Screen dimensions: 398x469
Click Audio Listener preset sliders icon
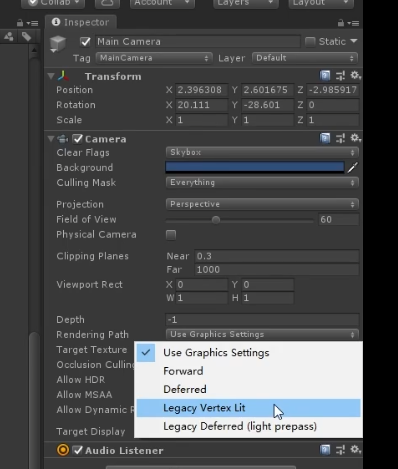340,450
